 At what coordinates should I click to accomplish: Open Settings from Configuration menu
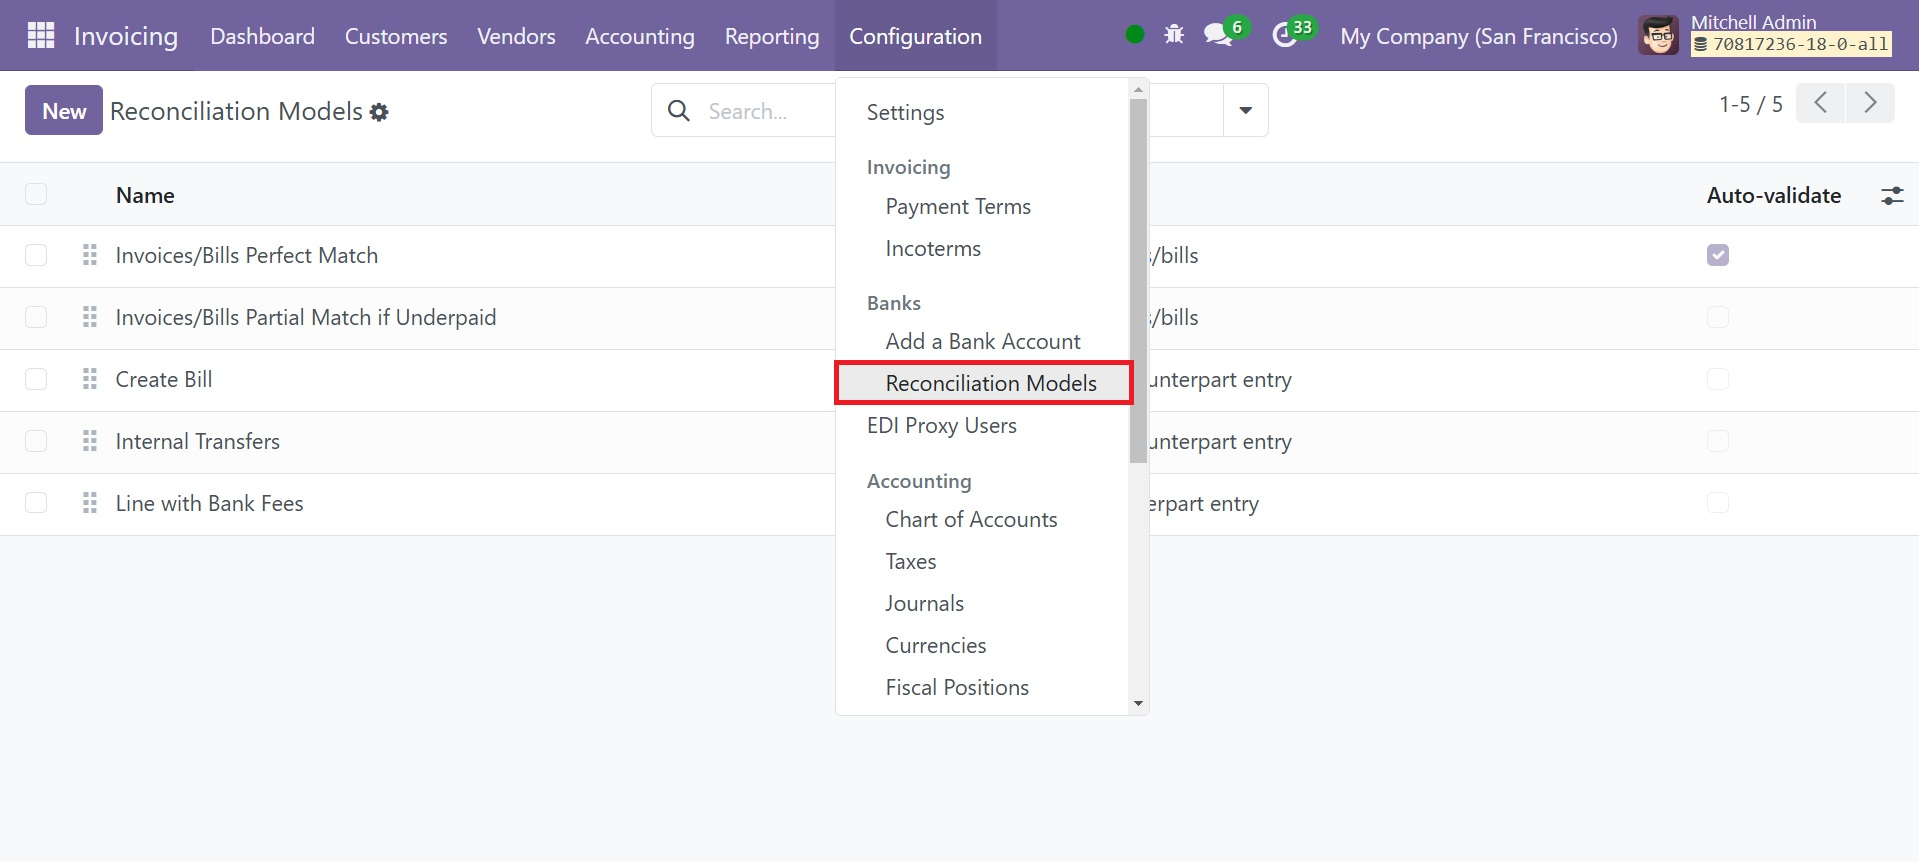906,112
